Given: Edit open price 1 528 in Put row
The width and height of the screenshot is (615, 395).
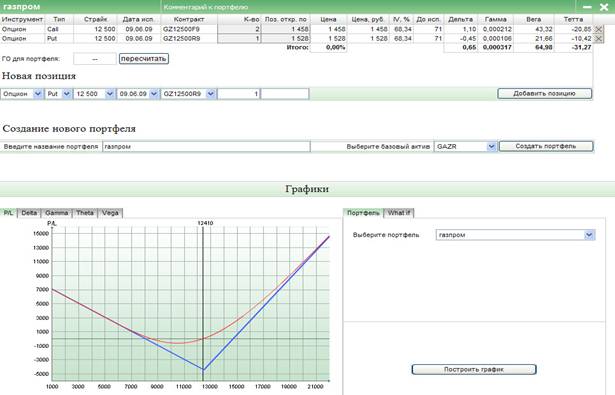Looking at the screenshot, I should tap(286, 38).
